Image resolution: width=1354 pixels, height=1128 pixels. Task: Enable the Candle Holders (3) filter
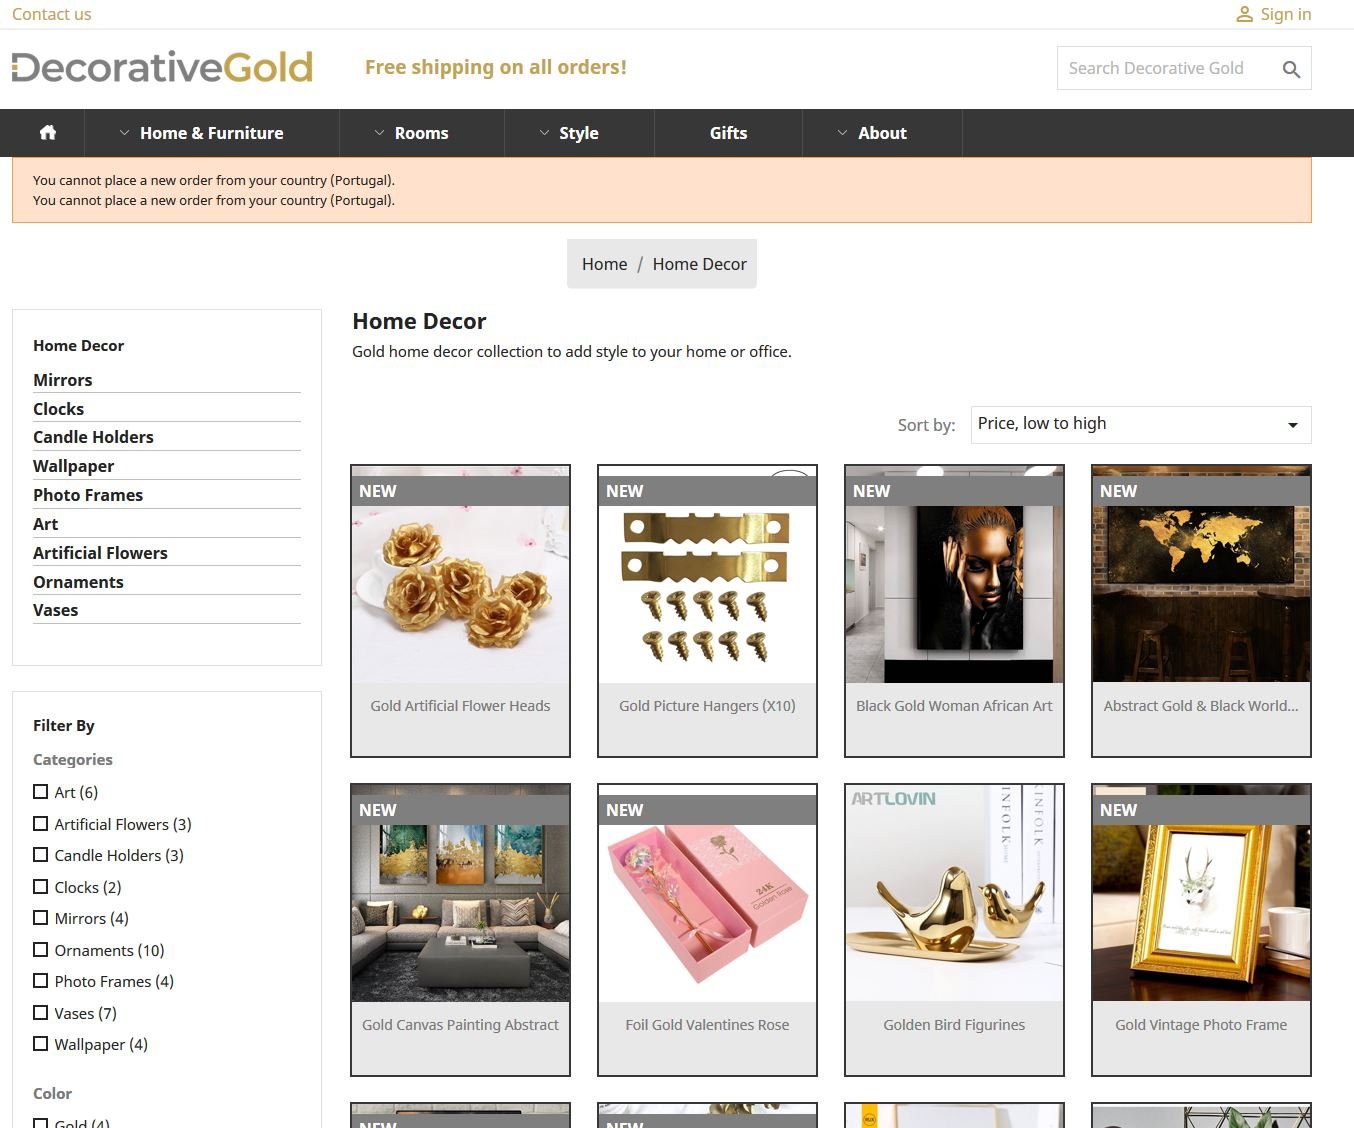tap(41, 855)
